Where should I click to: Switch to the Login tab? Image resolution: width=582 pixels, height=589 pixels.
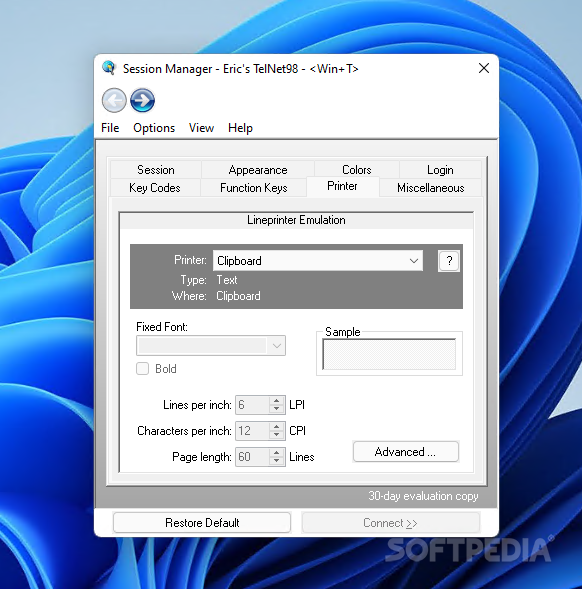click(440, 170)
